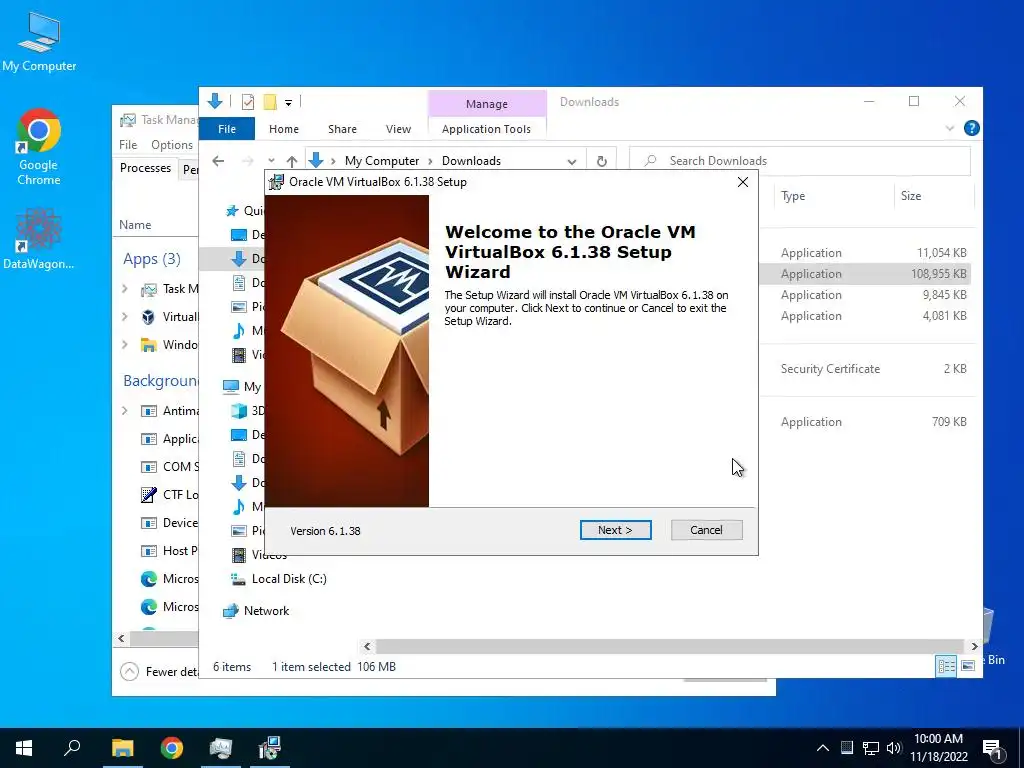Expand the Windows Explorer process entry
This screenshot has height=768, width=1024.
tap(125, 345)
